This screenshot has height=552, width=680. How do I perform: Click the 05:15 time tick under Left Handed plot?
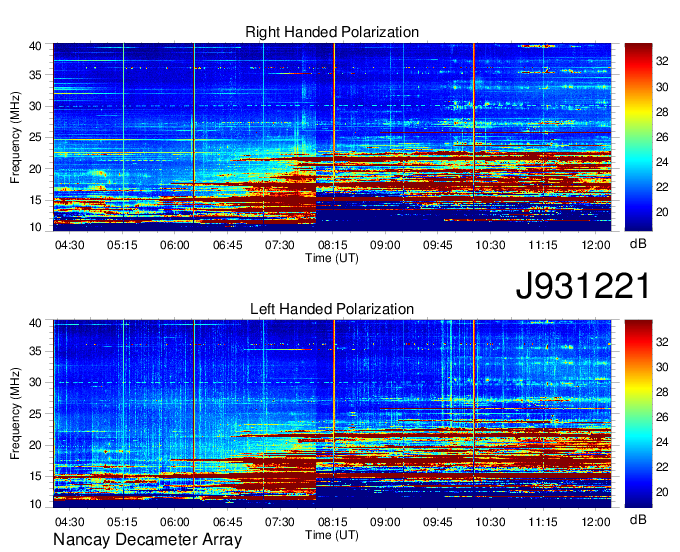122,522
